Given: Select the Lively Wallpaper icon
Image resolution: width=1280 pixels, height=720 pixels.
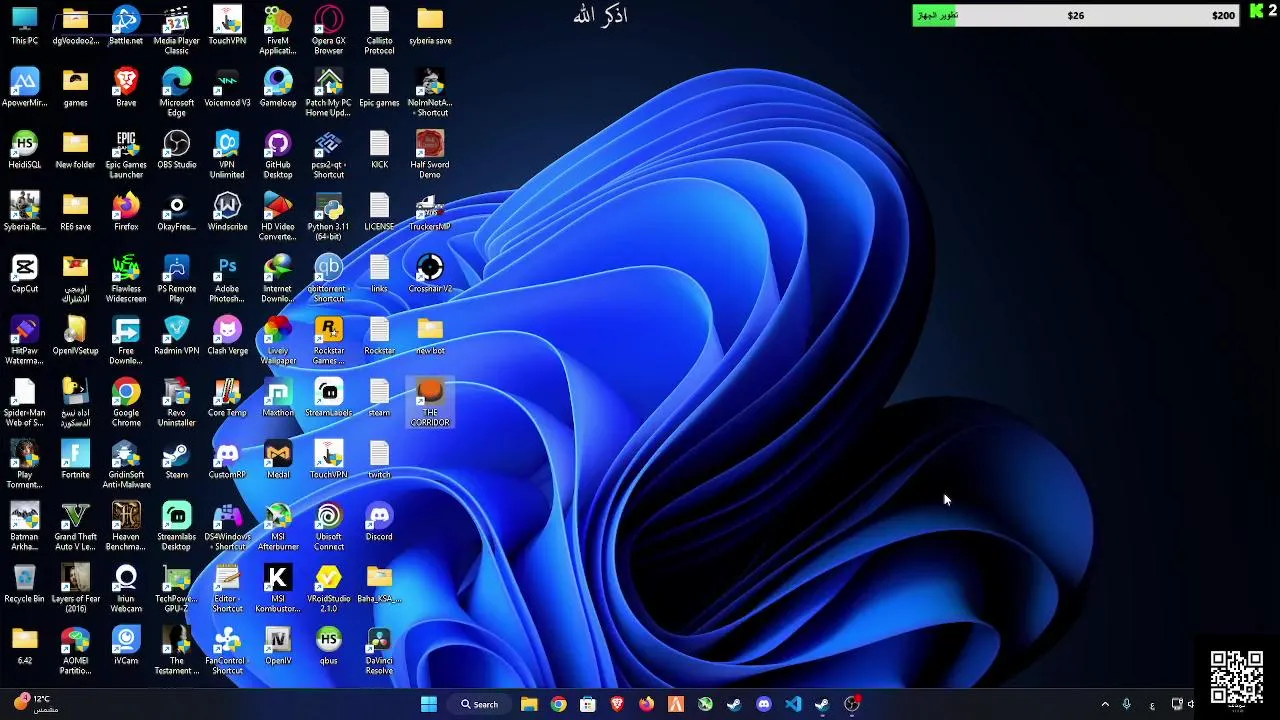Looking at the screenshot, I should tap(278, 341).
